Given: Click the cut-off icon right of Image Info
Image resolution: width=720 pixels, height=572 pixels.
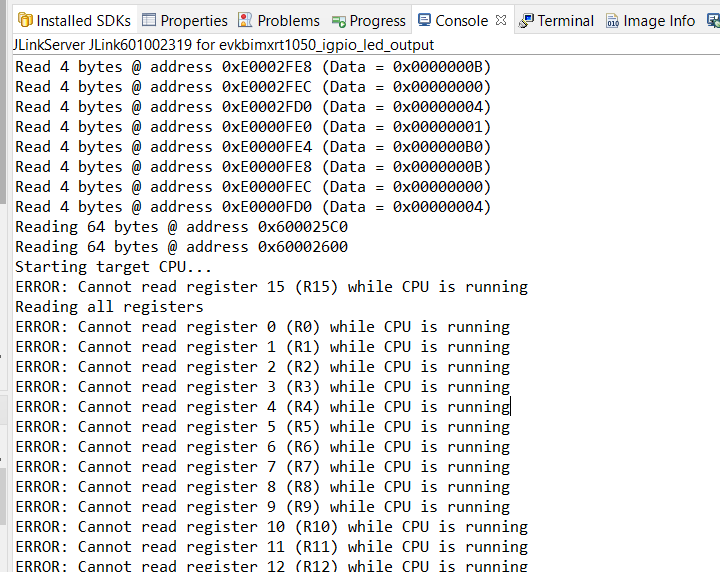Looking at the screenshot, I should (712, 20).
